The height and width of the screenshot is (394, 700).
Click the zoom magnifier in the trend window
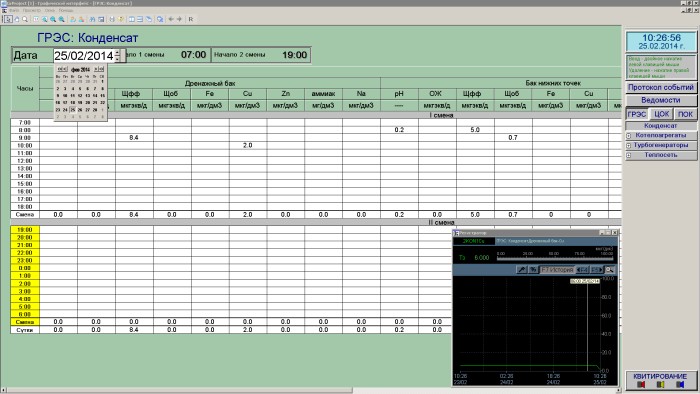coord(609,270)
